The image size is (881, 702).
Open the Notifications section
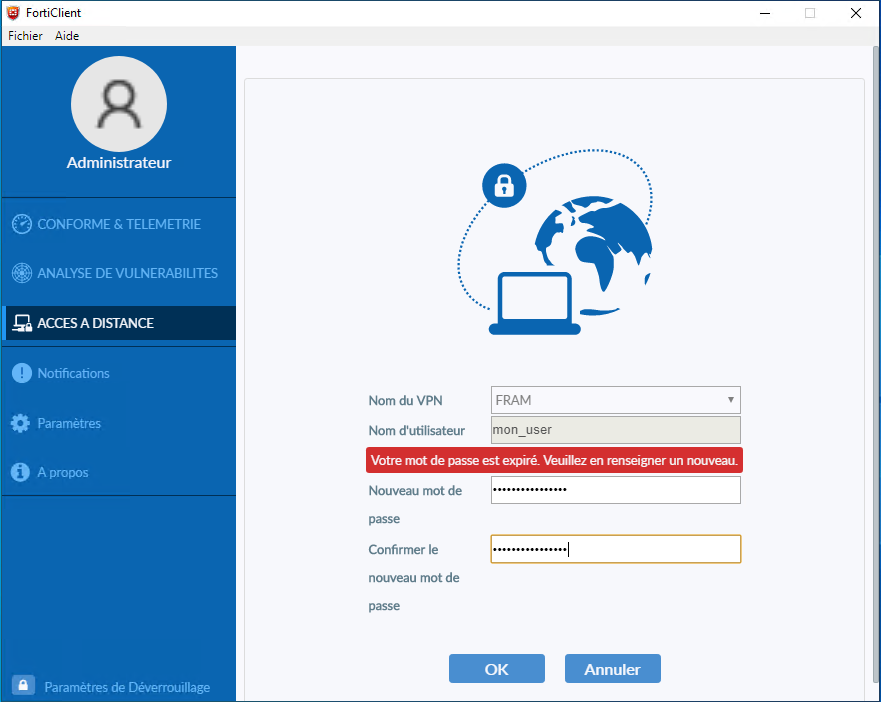pos(119,373)
